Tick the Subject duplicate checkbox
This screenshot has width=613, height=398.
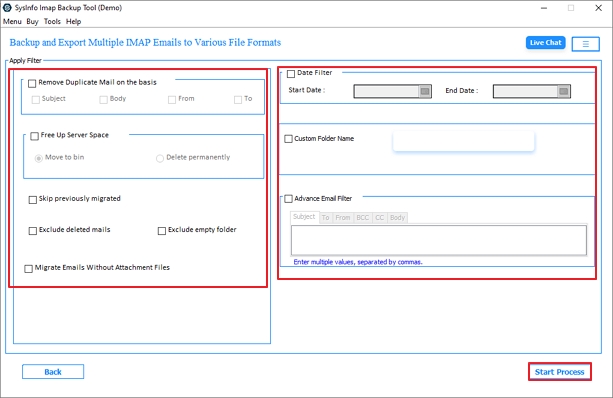pos(36,100)
